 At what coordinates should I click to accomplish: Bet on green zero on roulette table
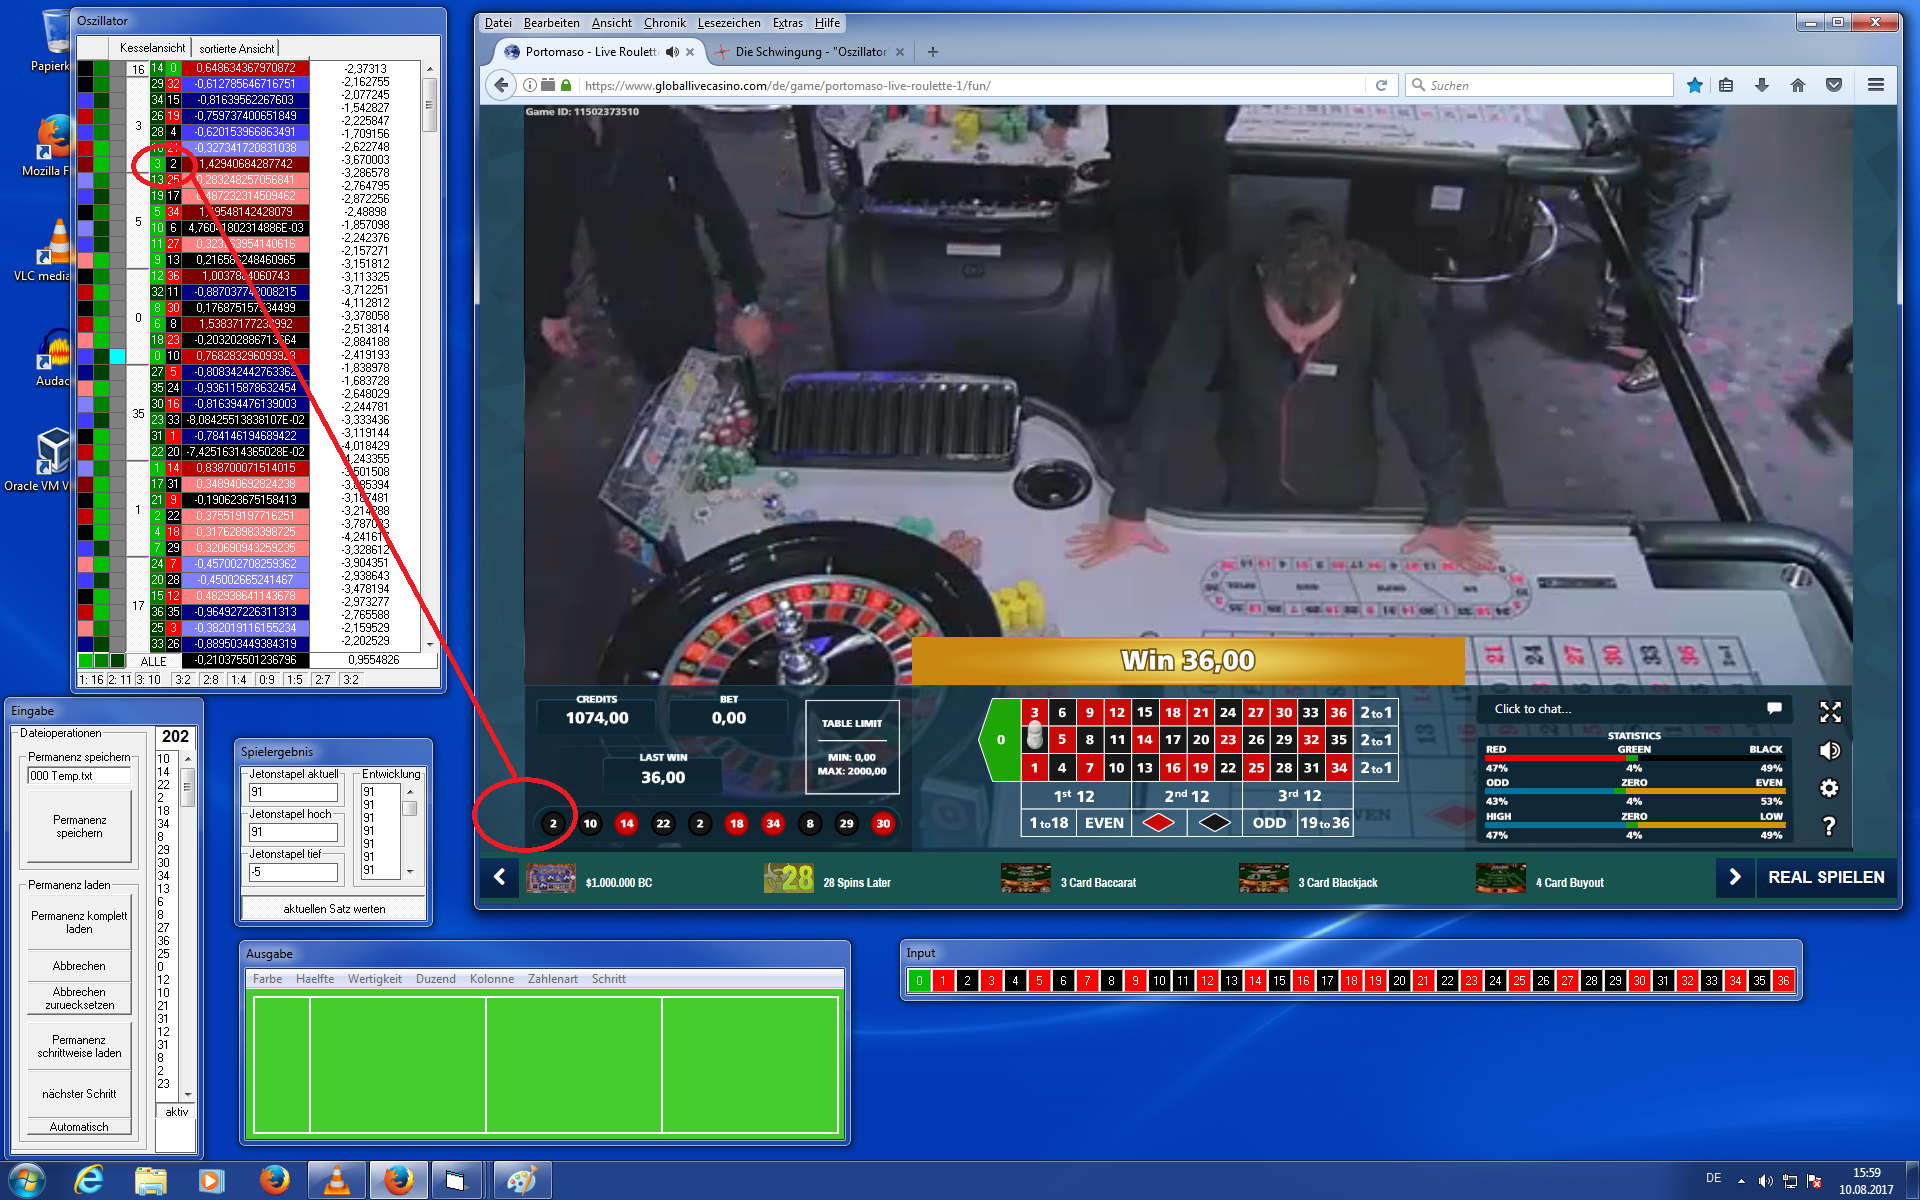click(1000, 740)
